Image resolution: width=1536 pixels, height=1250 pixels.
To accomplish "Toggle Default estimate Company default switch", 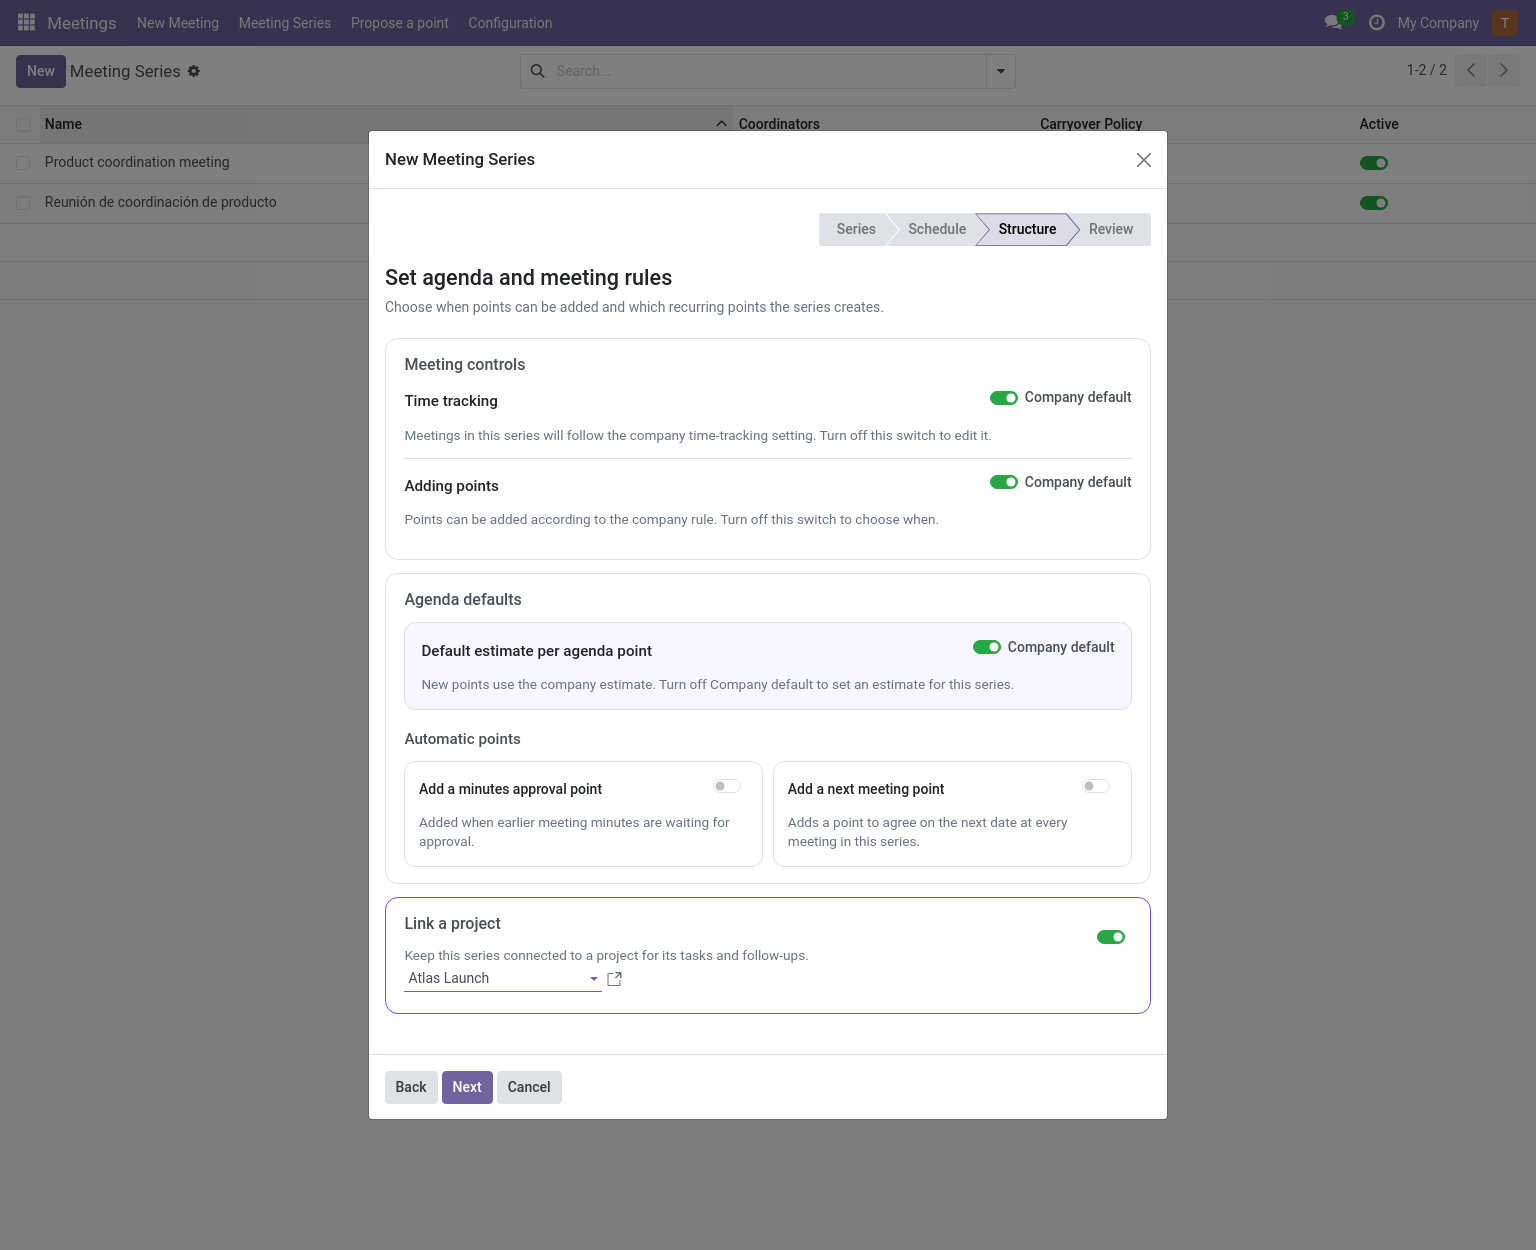I will tap(987, 647).
